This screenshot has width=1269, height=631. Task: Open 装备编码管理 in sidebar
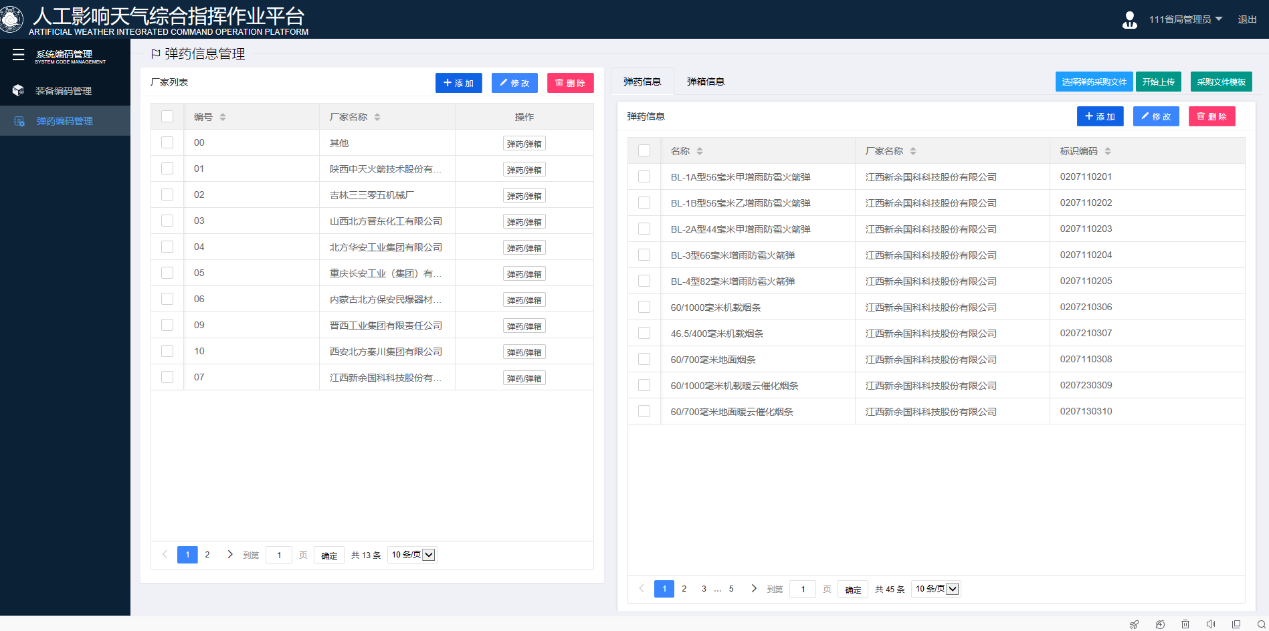click(x=65, y=91)
